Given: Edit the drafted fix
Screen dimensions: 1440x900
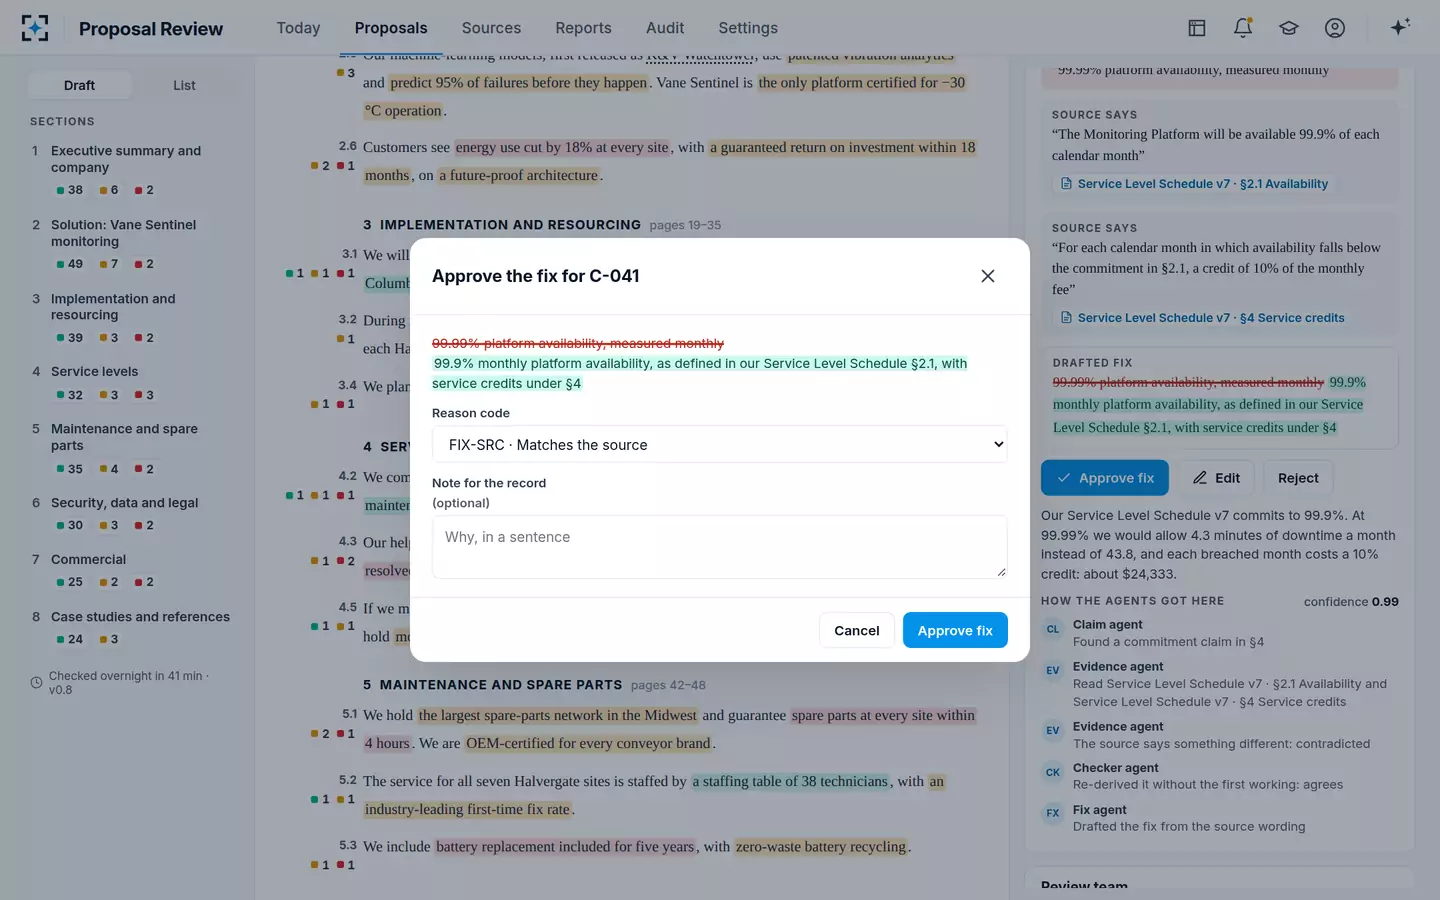Looking at the screenshot, I should click(x=1216, y=478).
